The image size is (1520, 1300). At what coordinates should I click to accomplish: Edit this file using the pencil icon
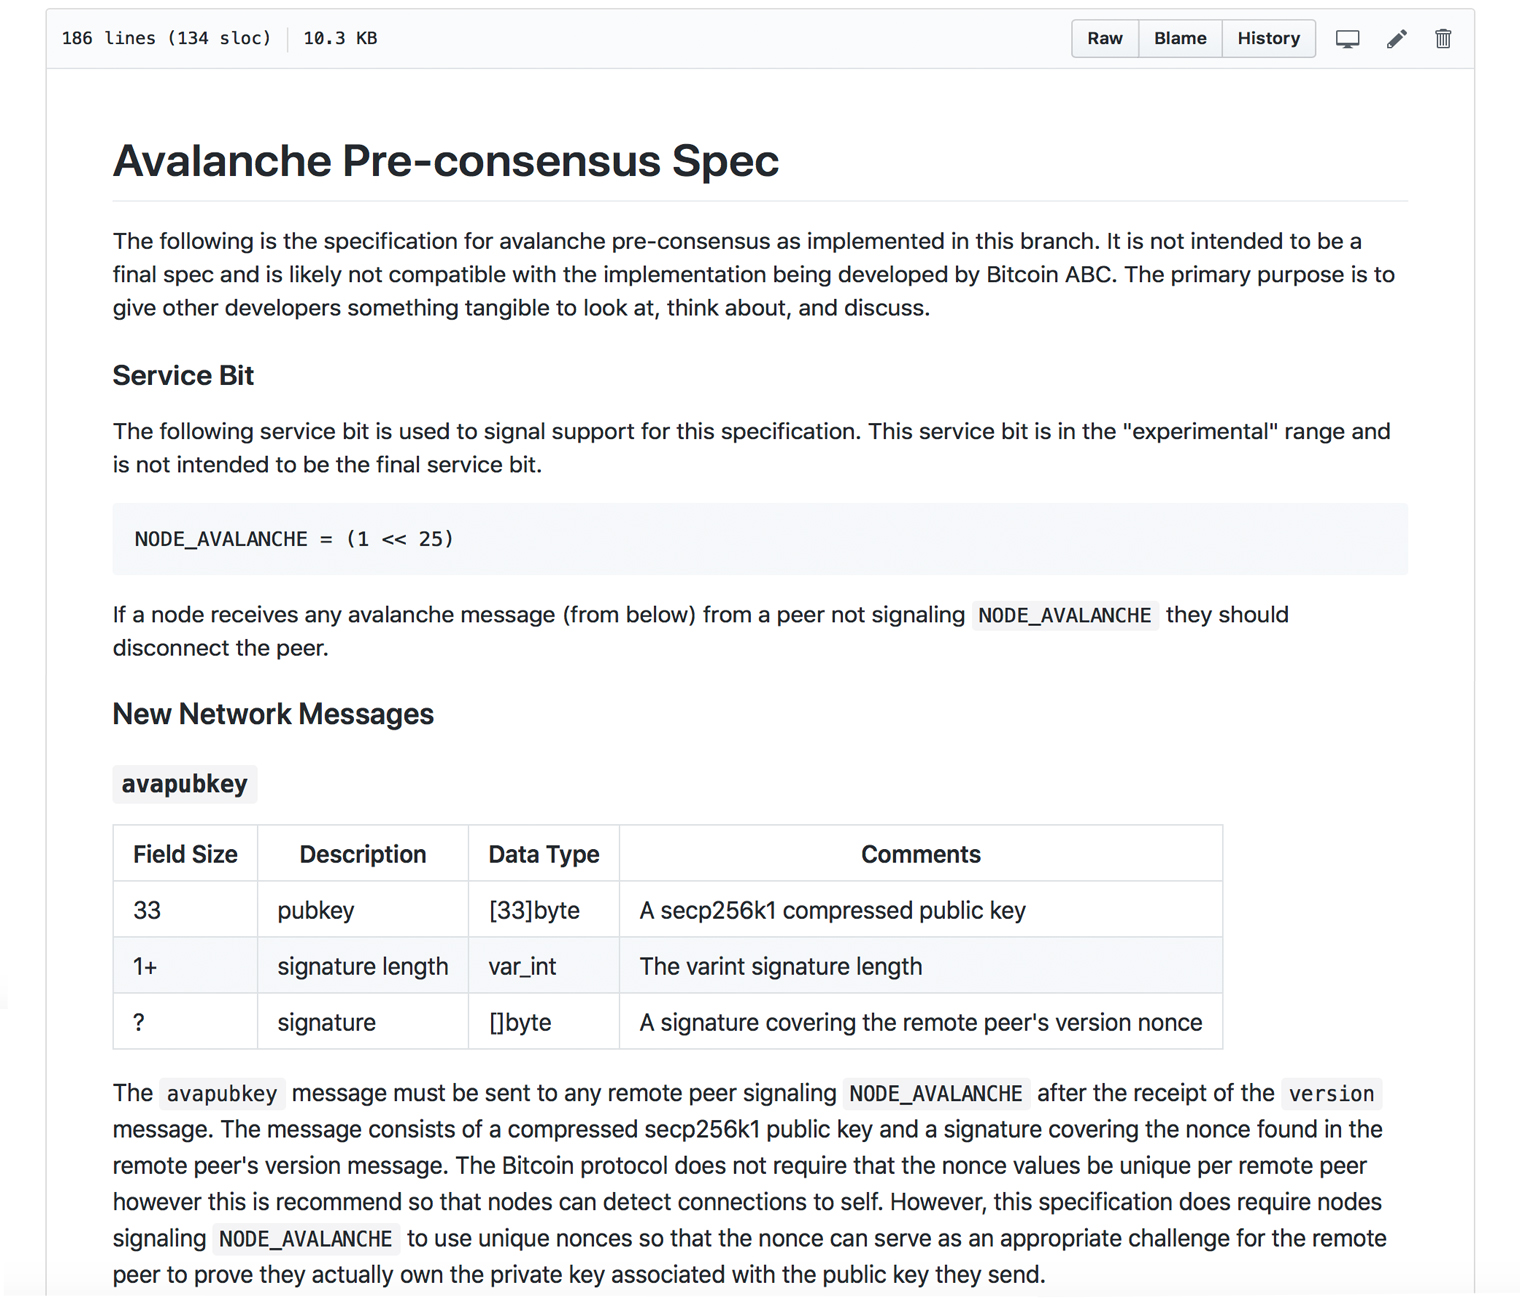click(1397, 38)
